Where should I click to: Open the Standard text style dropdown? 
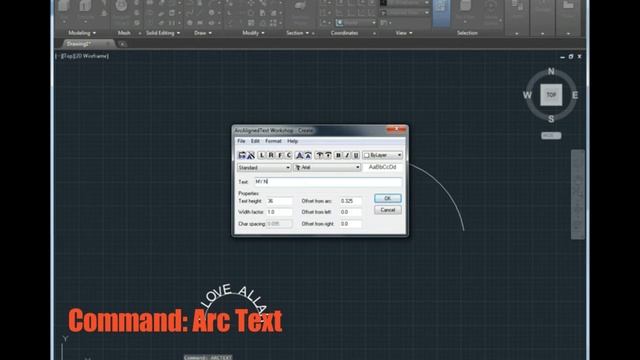[264, 167]
